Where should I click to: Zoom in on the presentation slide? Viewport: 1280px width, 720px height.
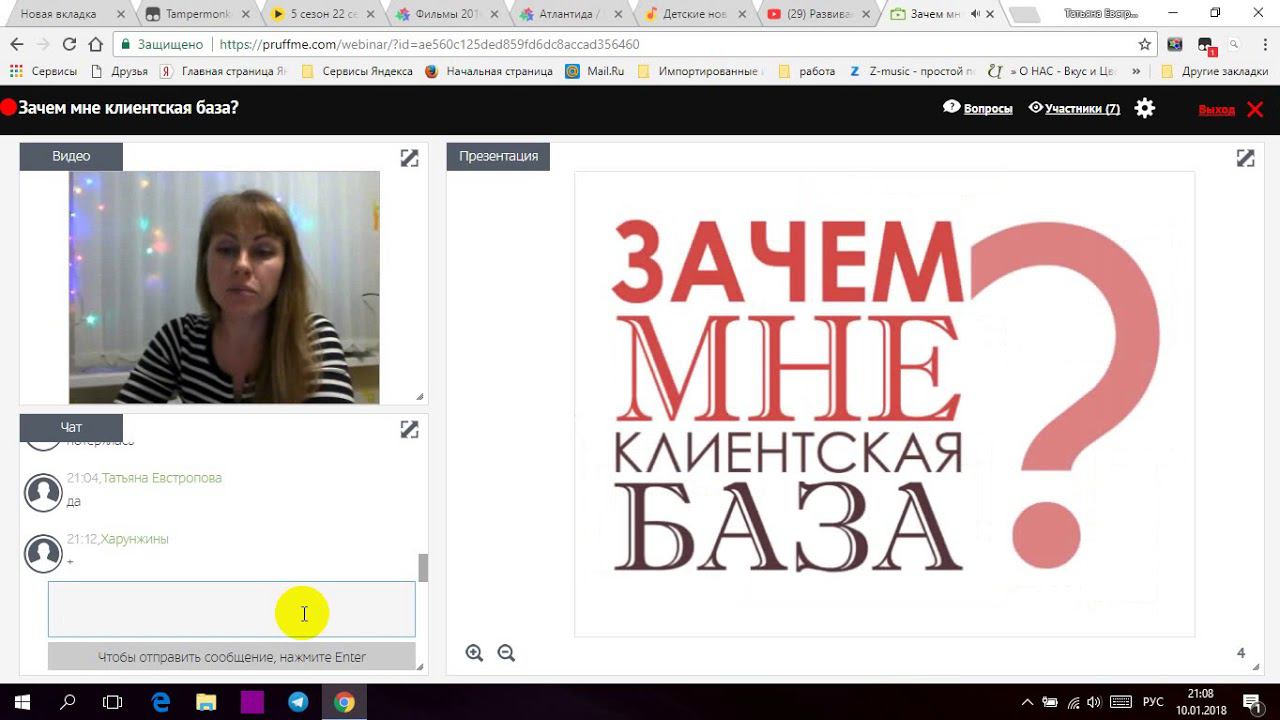click(x=474, y=652)
